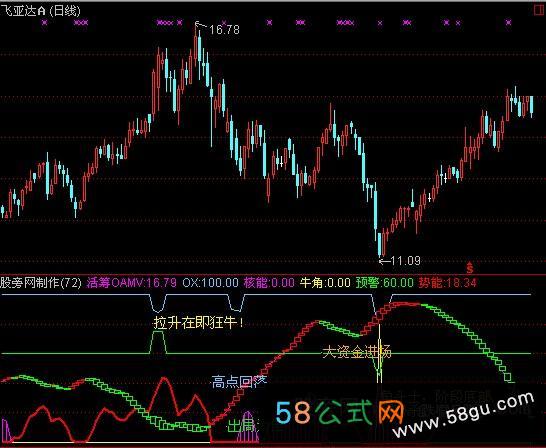Screen dimensions: 546x448
Task: Select the 核能:0.00 indicator label
Action: (269, 282)
